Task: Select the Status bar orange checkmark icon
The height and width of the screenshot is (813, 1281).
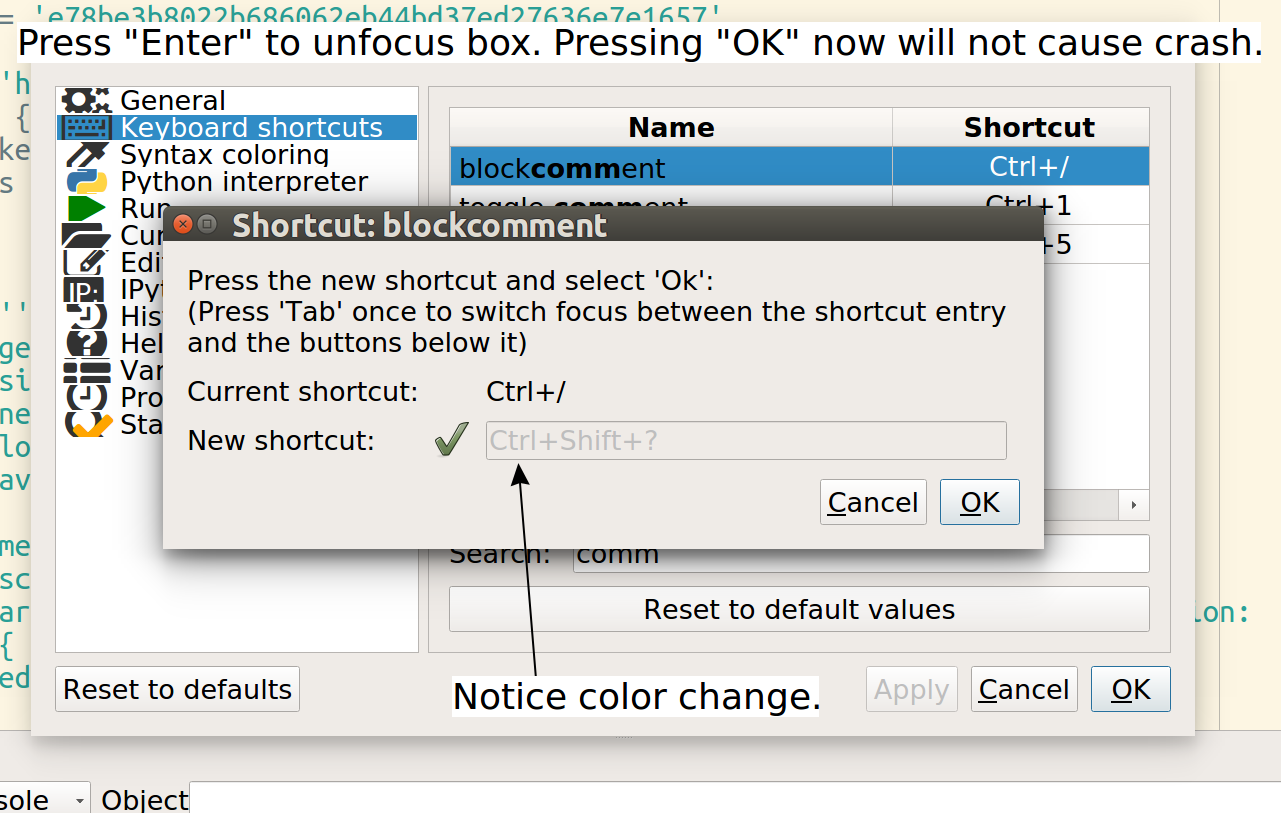Action: coord(87,424)
